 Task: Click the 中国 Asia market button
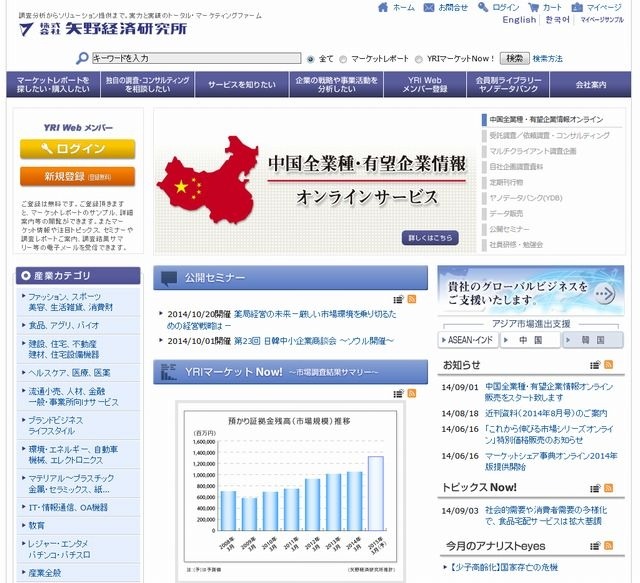531,340
